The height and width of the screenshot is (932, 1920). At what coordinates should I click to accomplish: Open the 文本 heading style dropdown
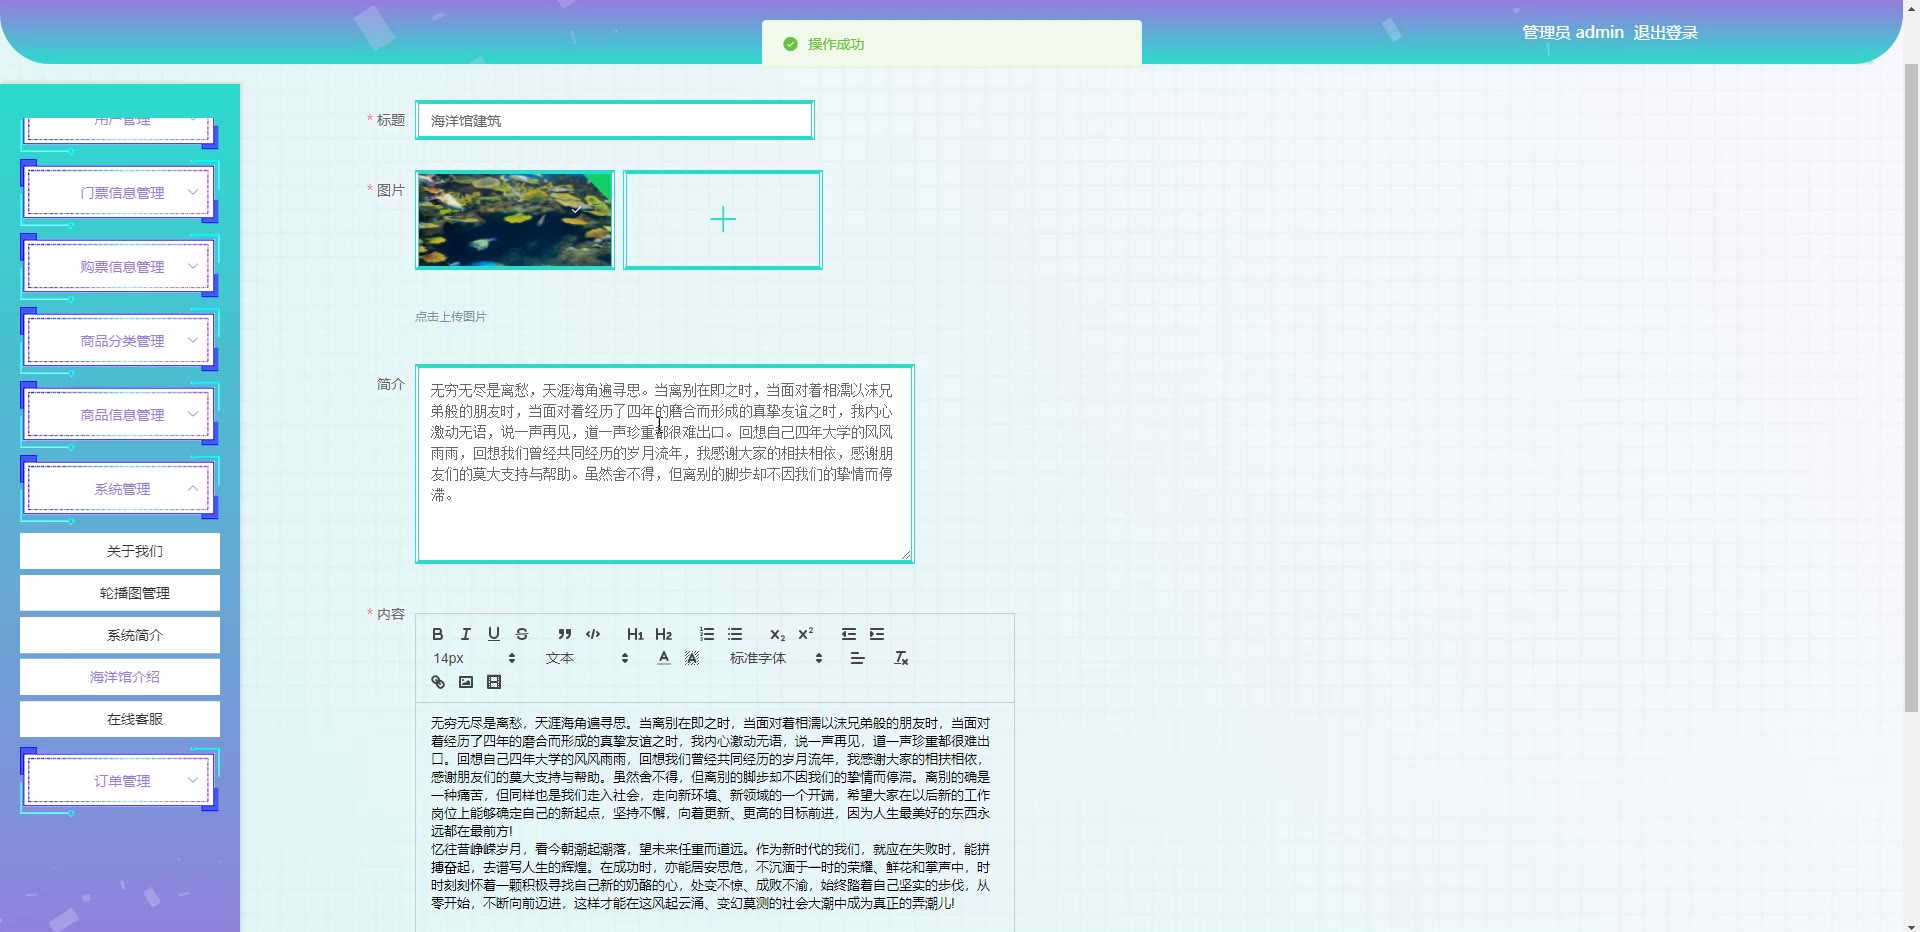click(x=587, y=658)
